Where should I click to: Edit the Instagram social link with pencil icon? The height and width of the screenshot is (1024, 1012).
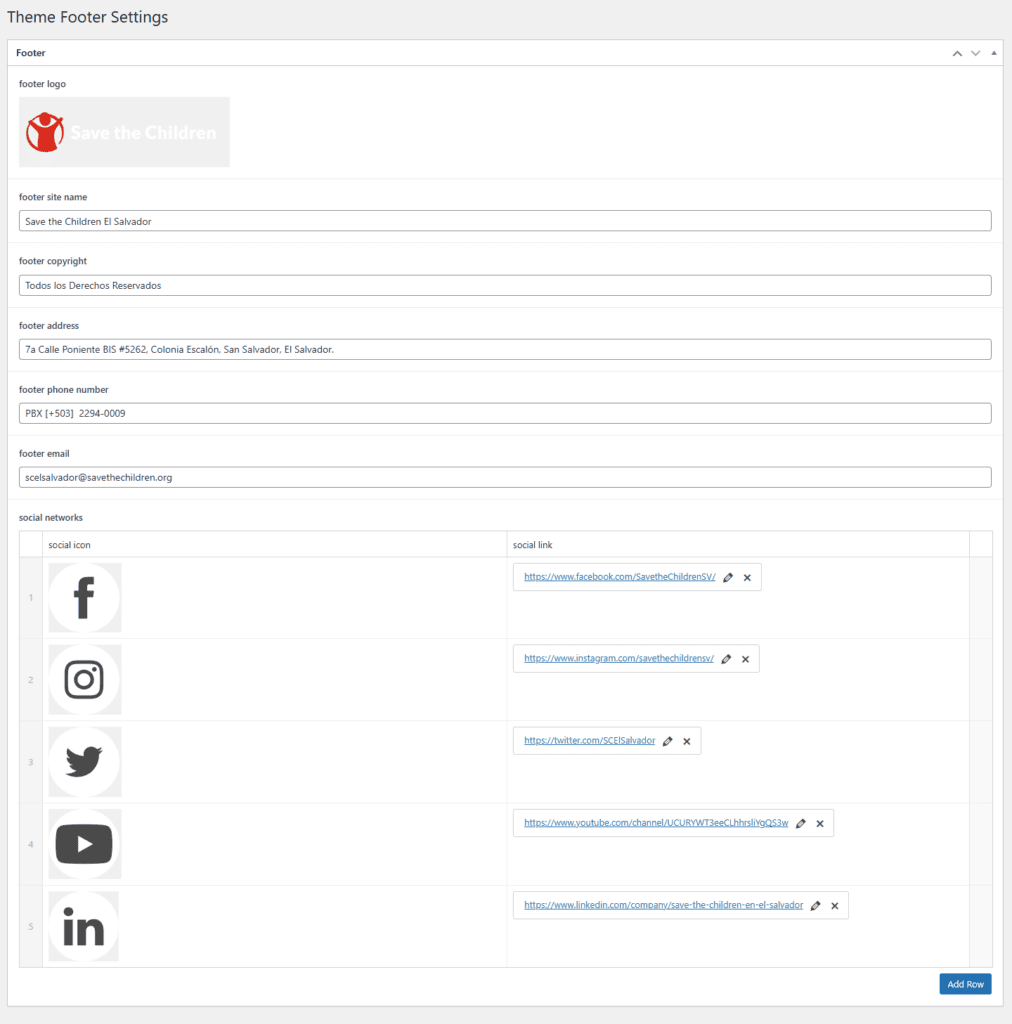pyautogui.click(x=726, y=659)
